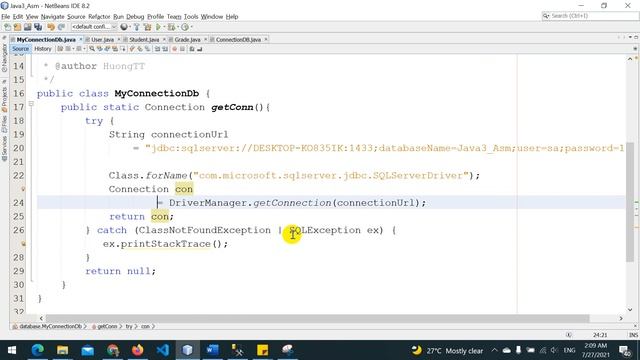The image size is (640, 360).
Task: Click the Clean and Build Project icon
Action: coord(147,27)
